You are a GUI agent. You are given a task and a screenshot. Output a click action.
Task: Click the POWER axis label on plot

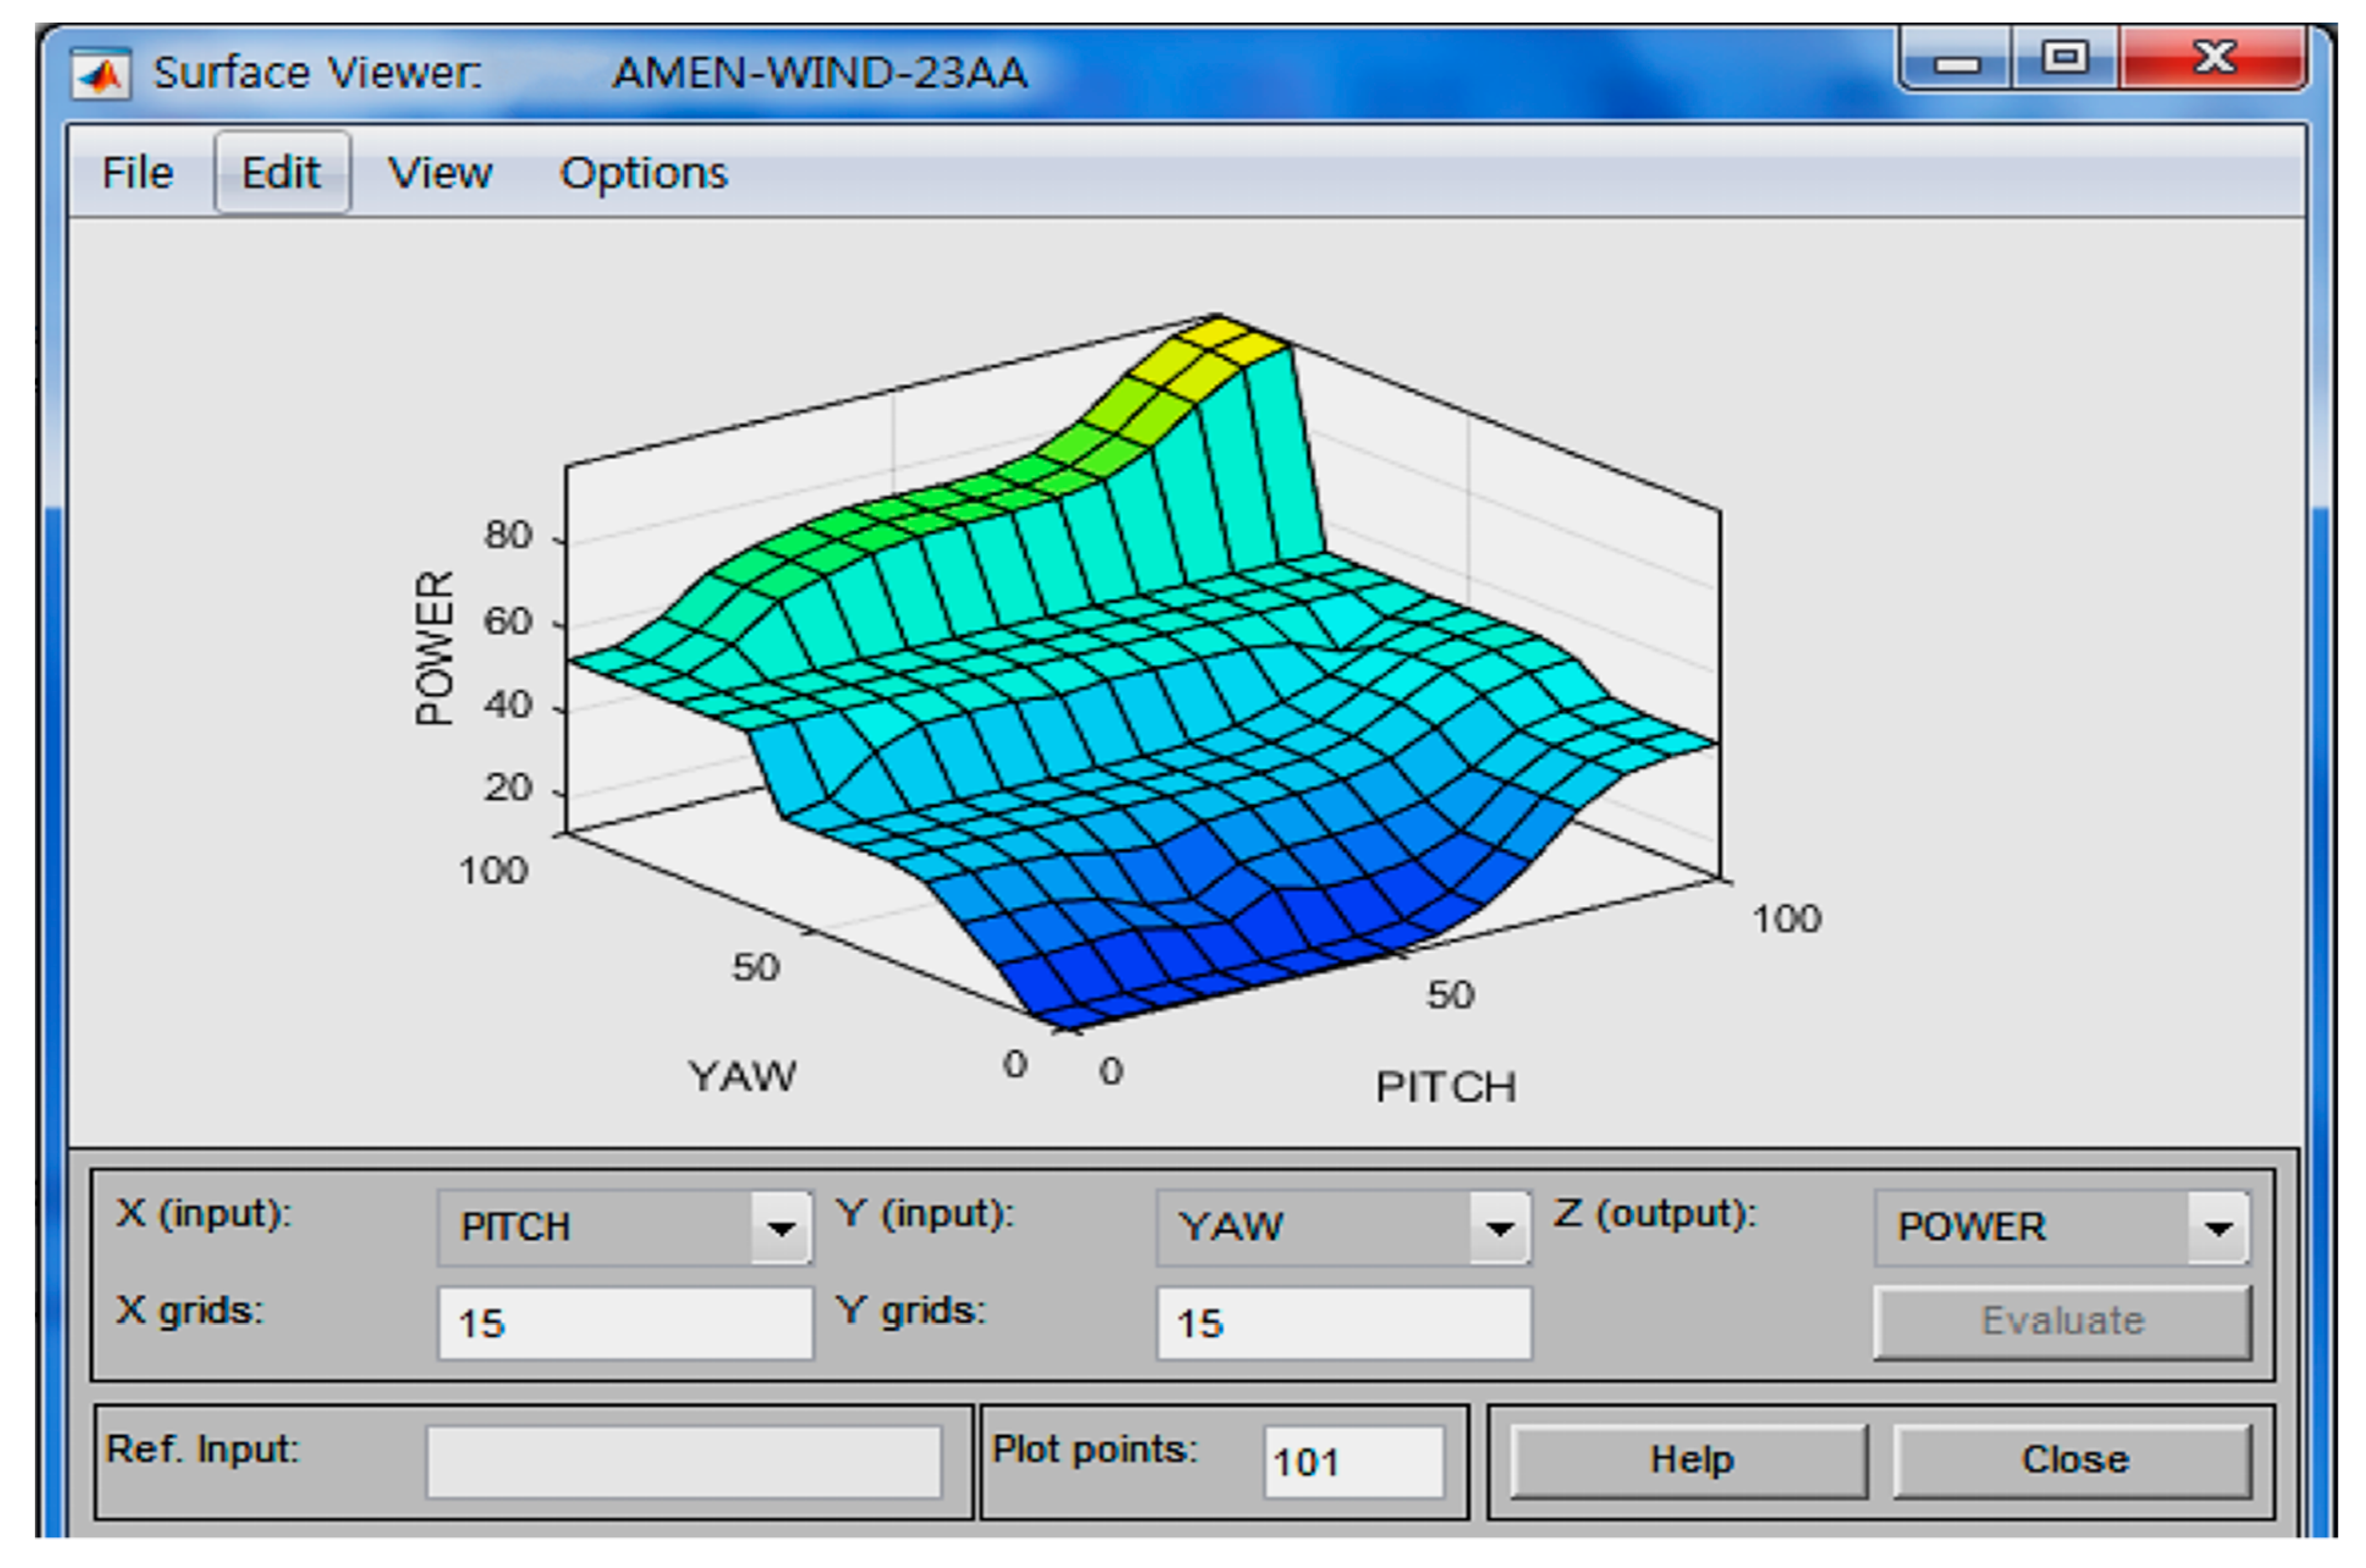pos(435,647)
